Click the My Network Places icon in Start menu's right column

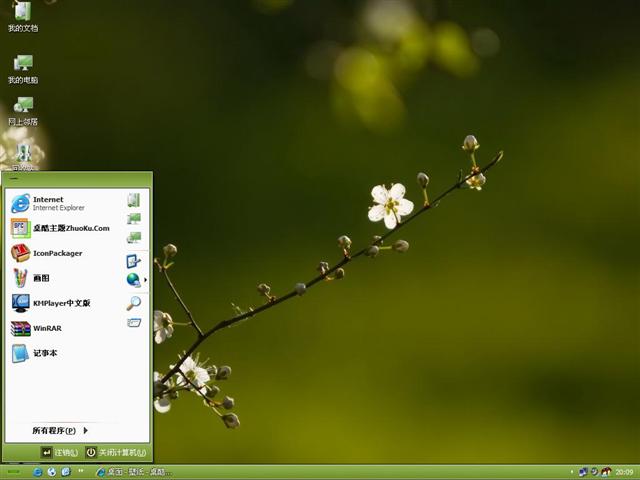[134, 237]
